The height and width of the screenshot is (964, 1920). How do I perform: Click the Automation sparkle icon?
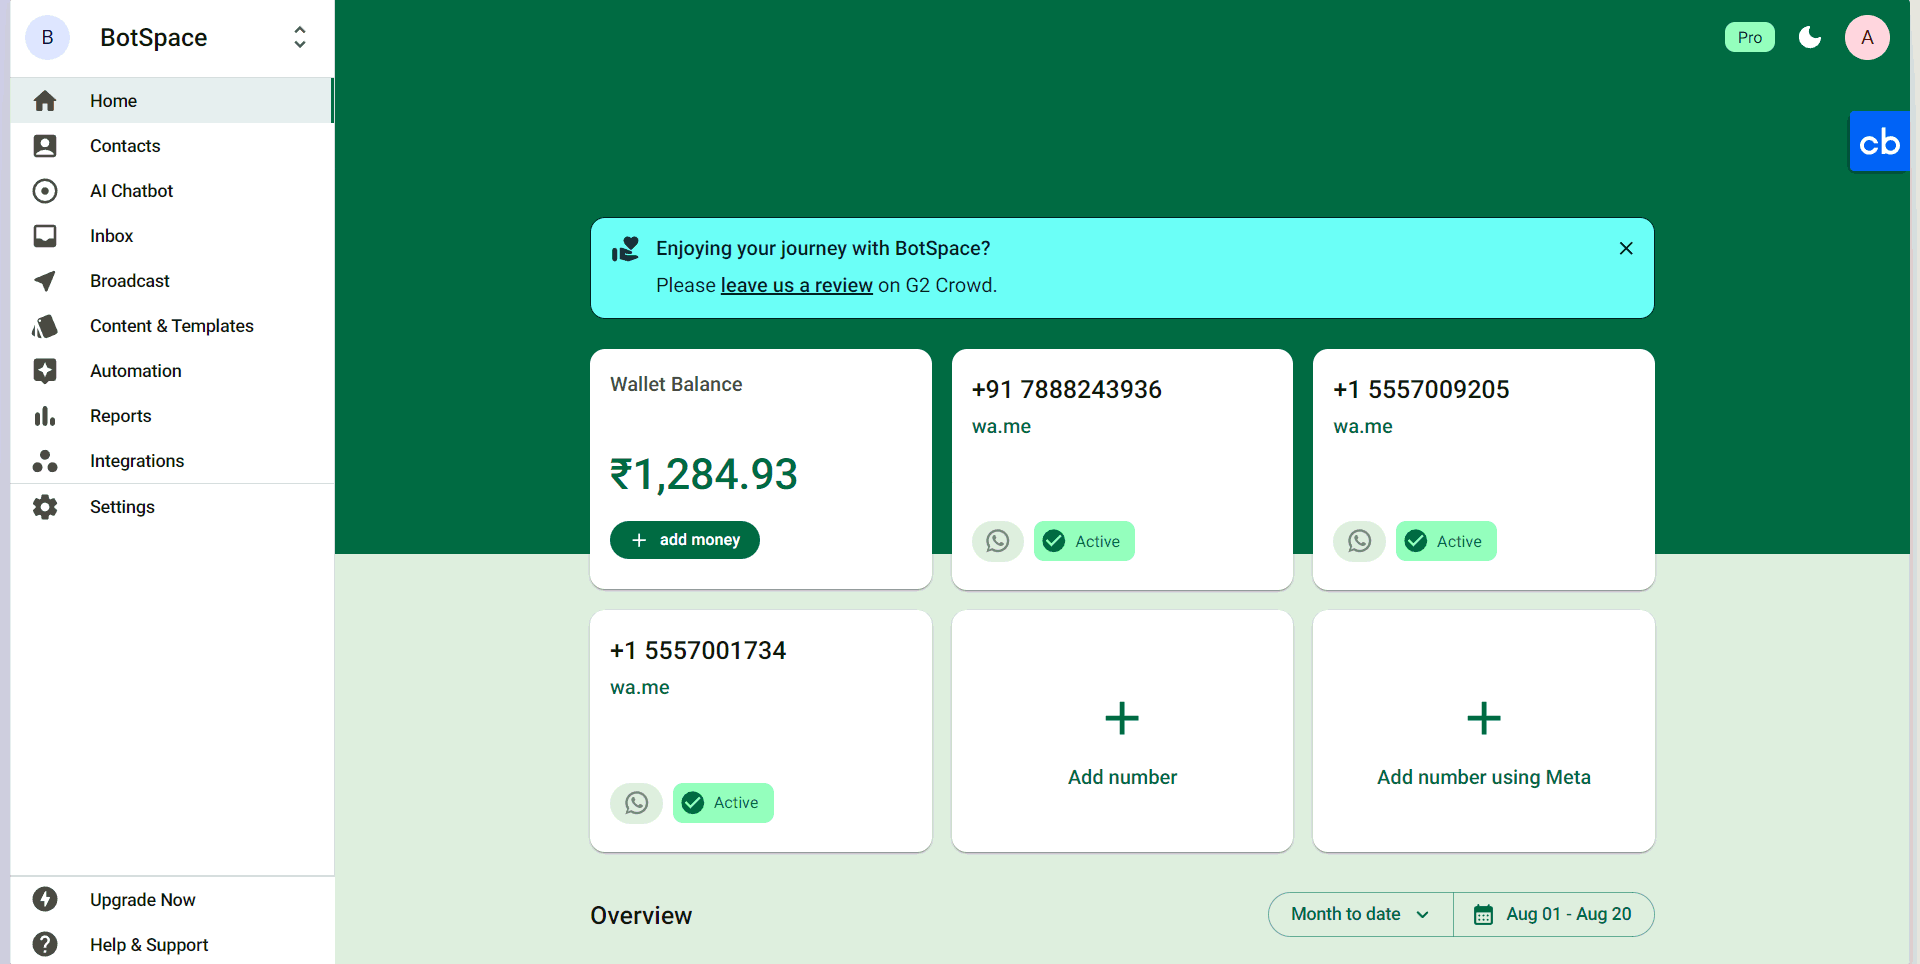(45, 371)
